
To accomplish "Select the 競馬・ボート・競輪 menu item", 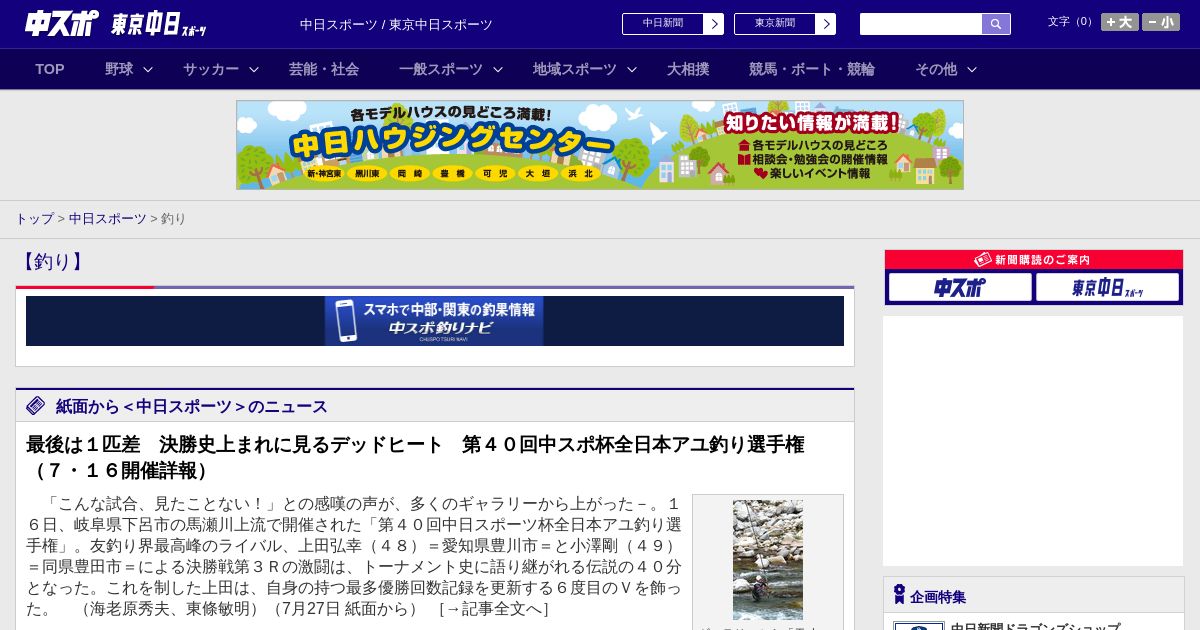I will pos(812,69).
